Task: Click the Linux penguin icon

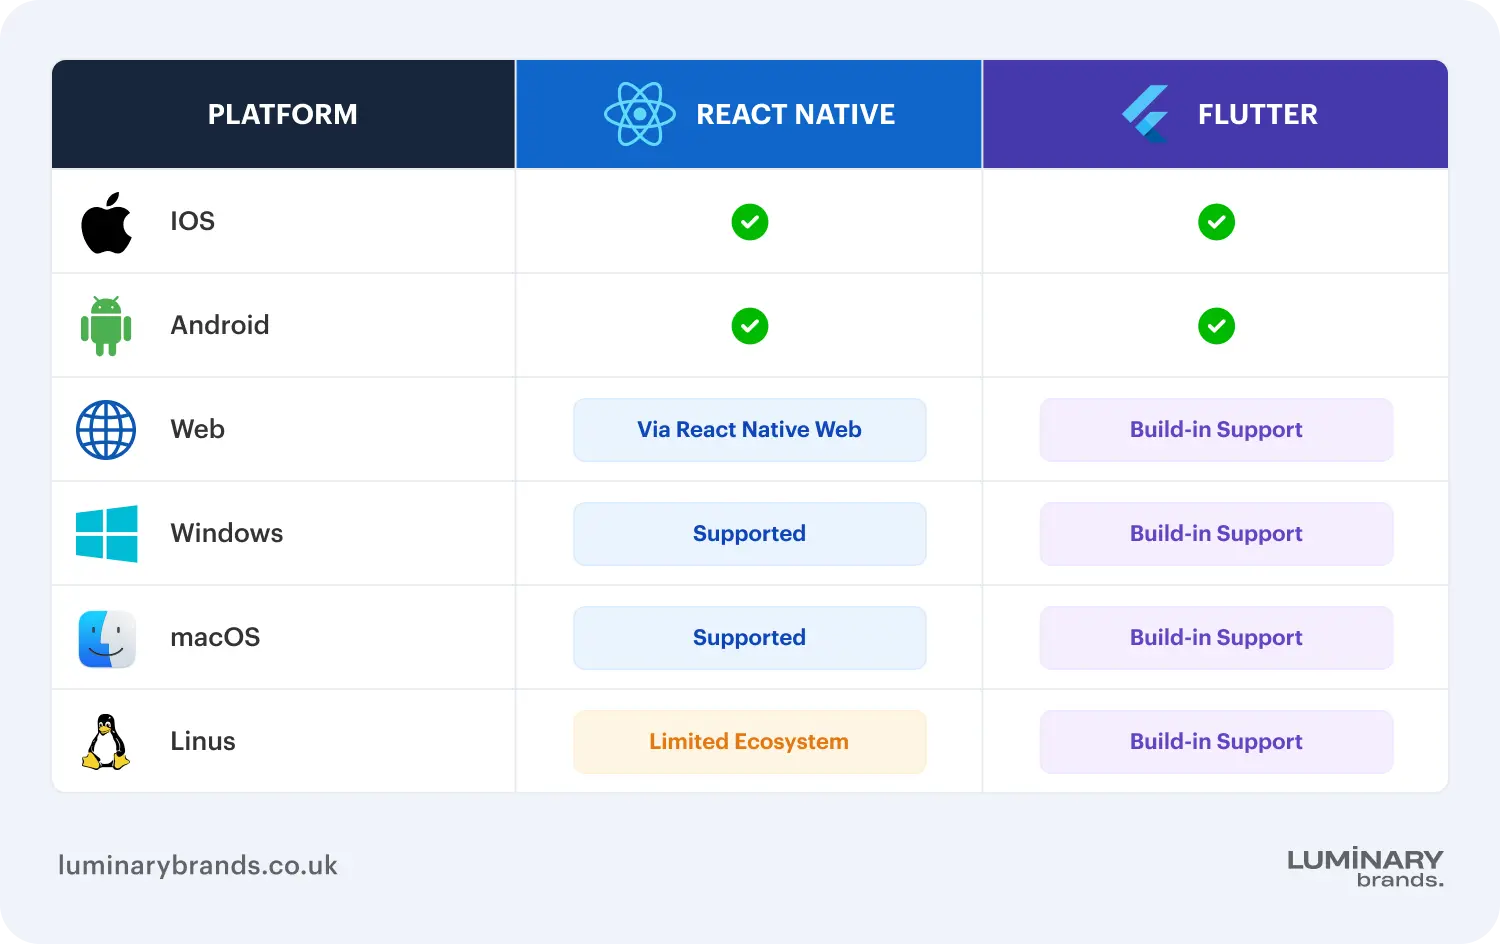Action: tap(106, 742)
